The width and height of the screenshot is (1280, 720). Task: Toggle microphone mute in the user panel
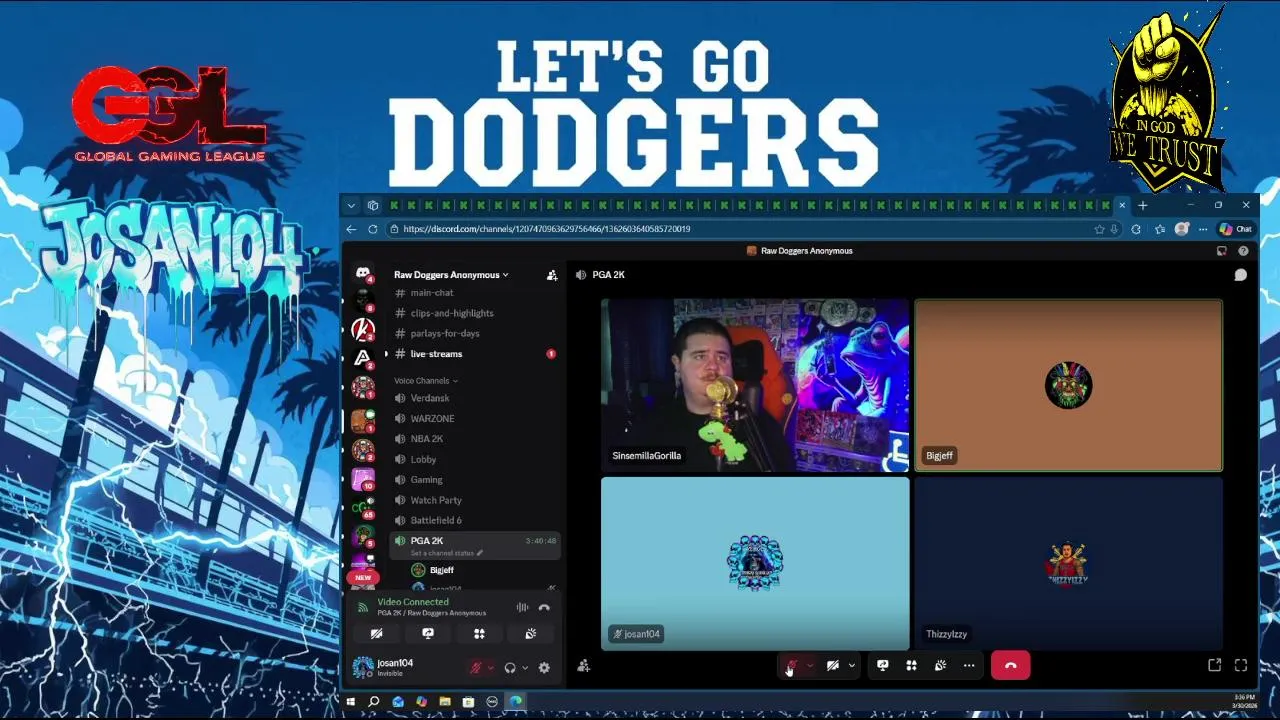[476, 668]
